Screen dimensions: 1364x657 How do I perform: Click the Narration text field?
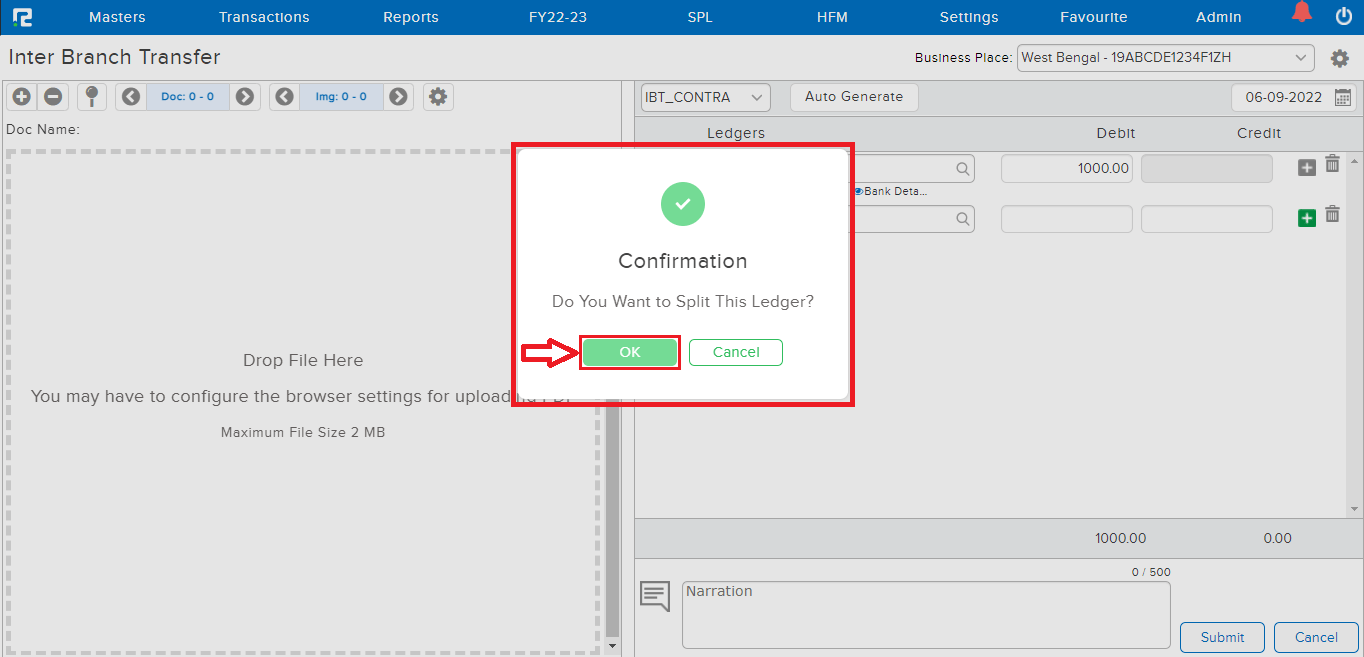coord(925,615)
